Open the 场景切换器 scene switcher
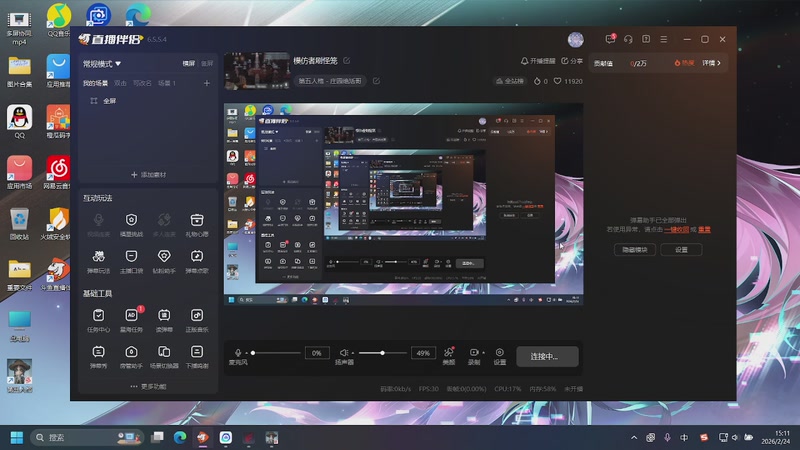 (x=164, y=357)
